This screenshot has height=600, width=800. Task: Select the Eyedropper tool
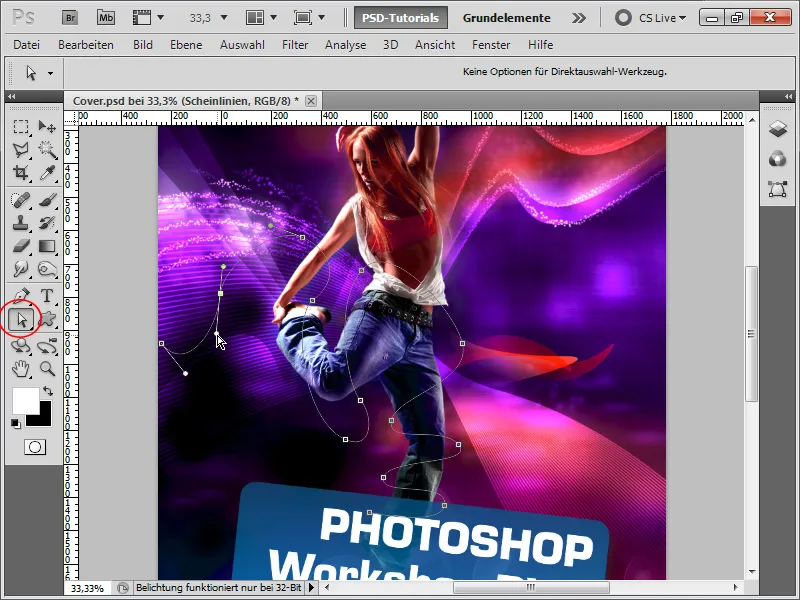(x=47, y=173)
